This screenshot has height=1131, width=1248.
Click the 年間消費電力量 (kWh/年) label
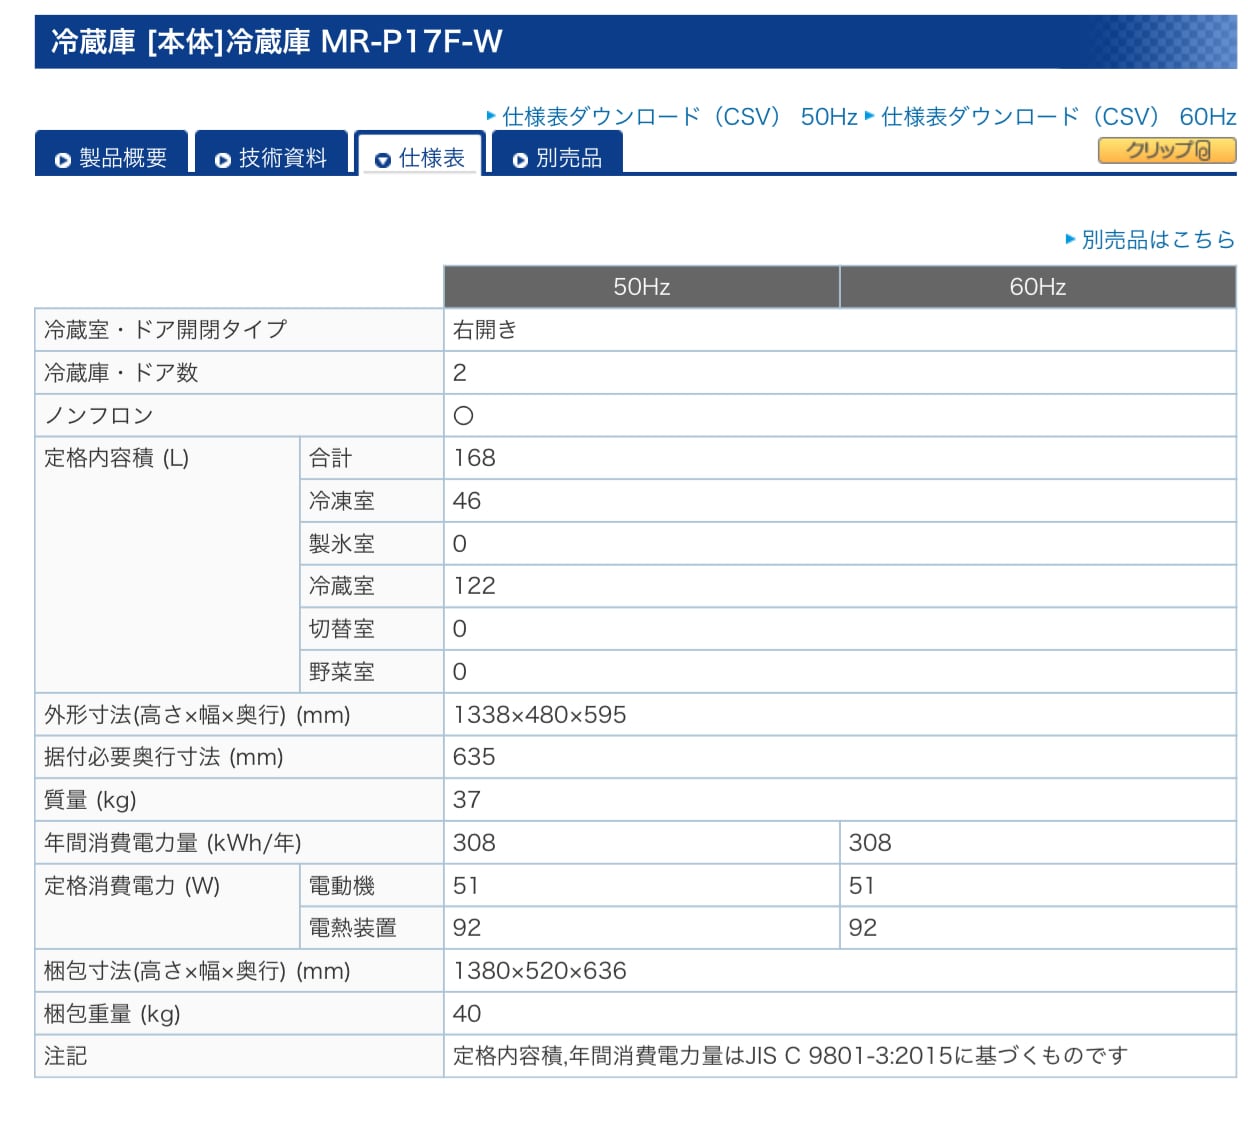tap(173, 843)
